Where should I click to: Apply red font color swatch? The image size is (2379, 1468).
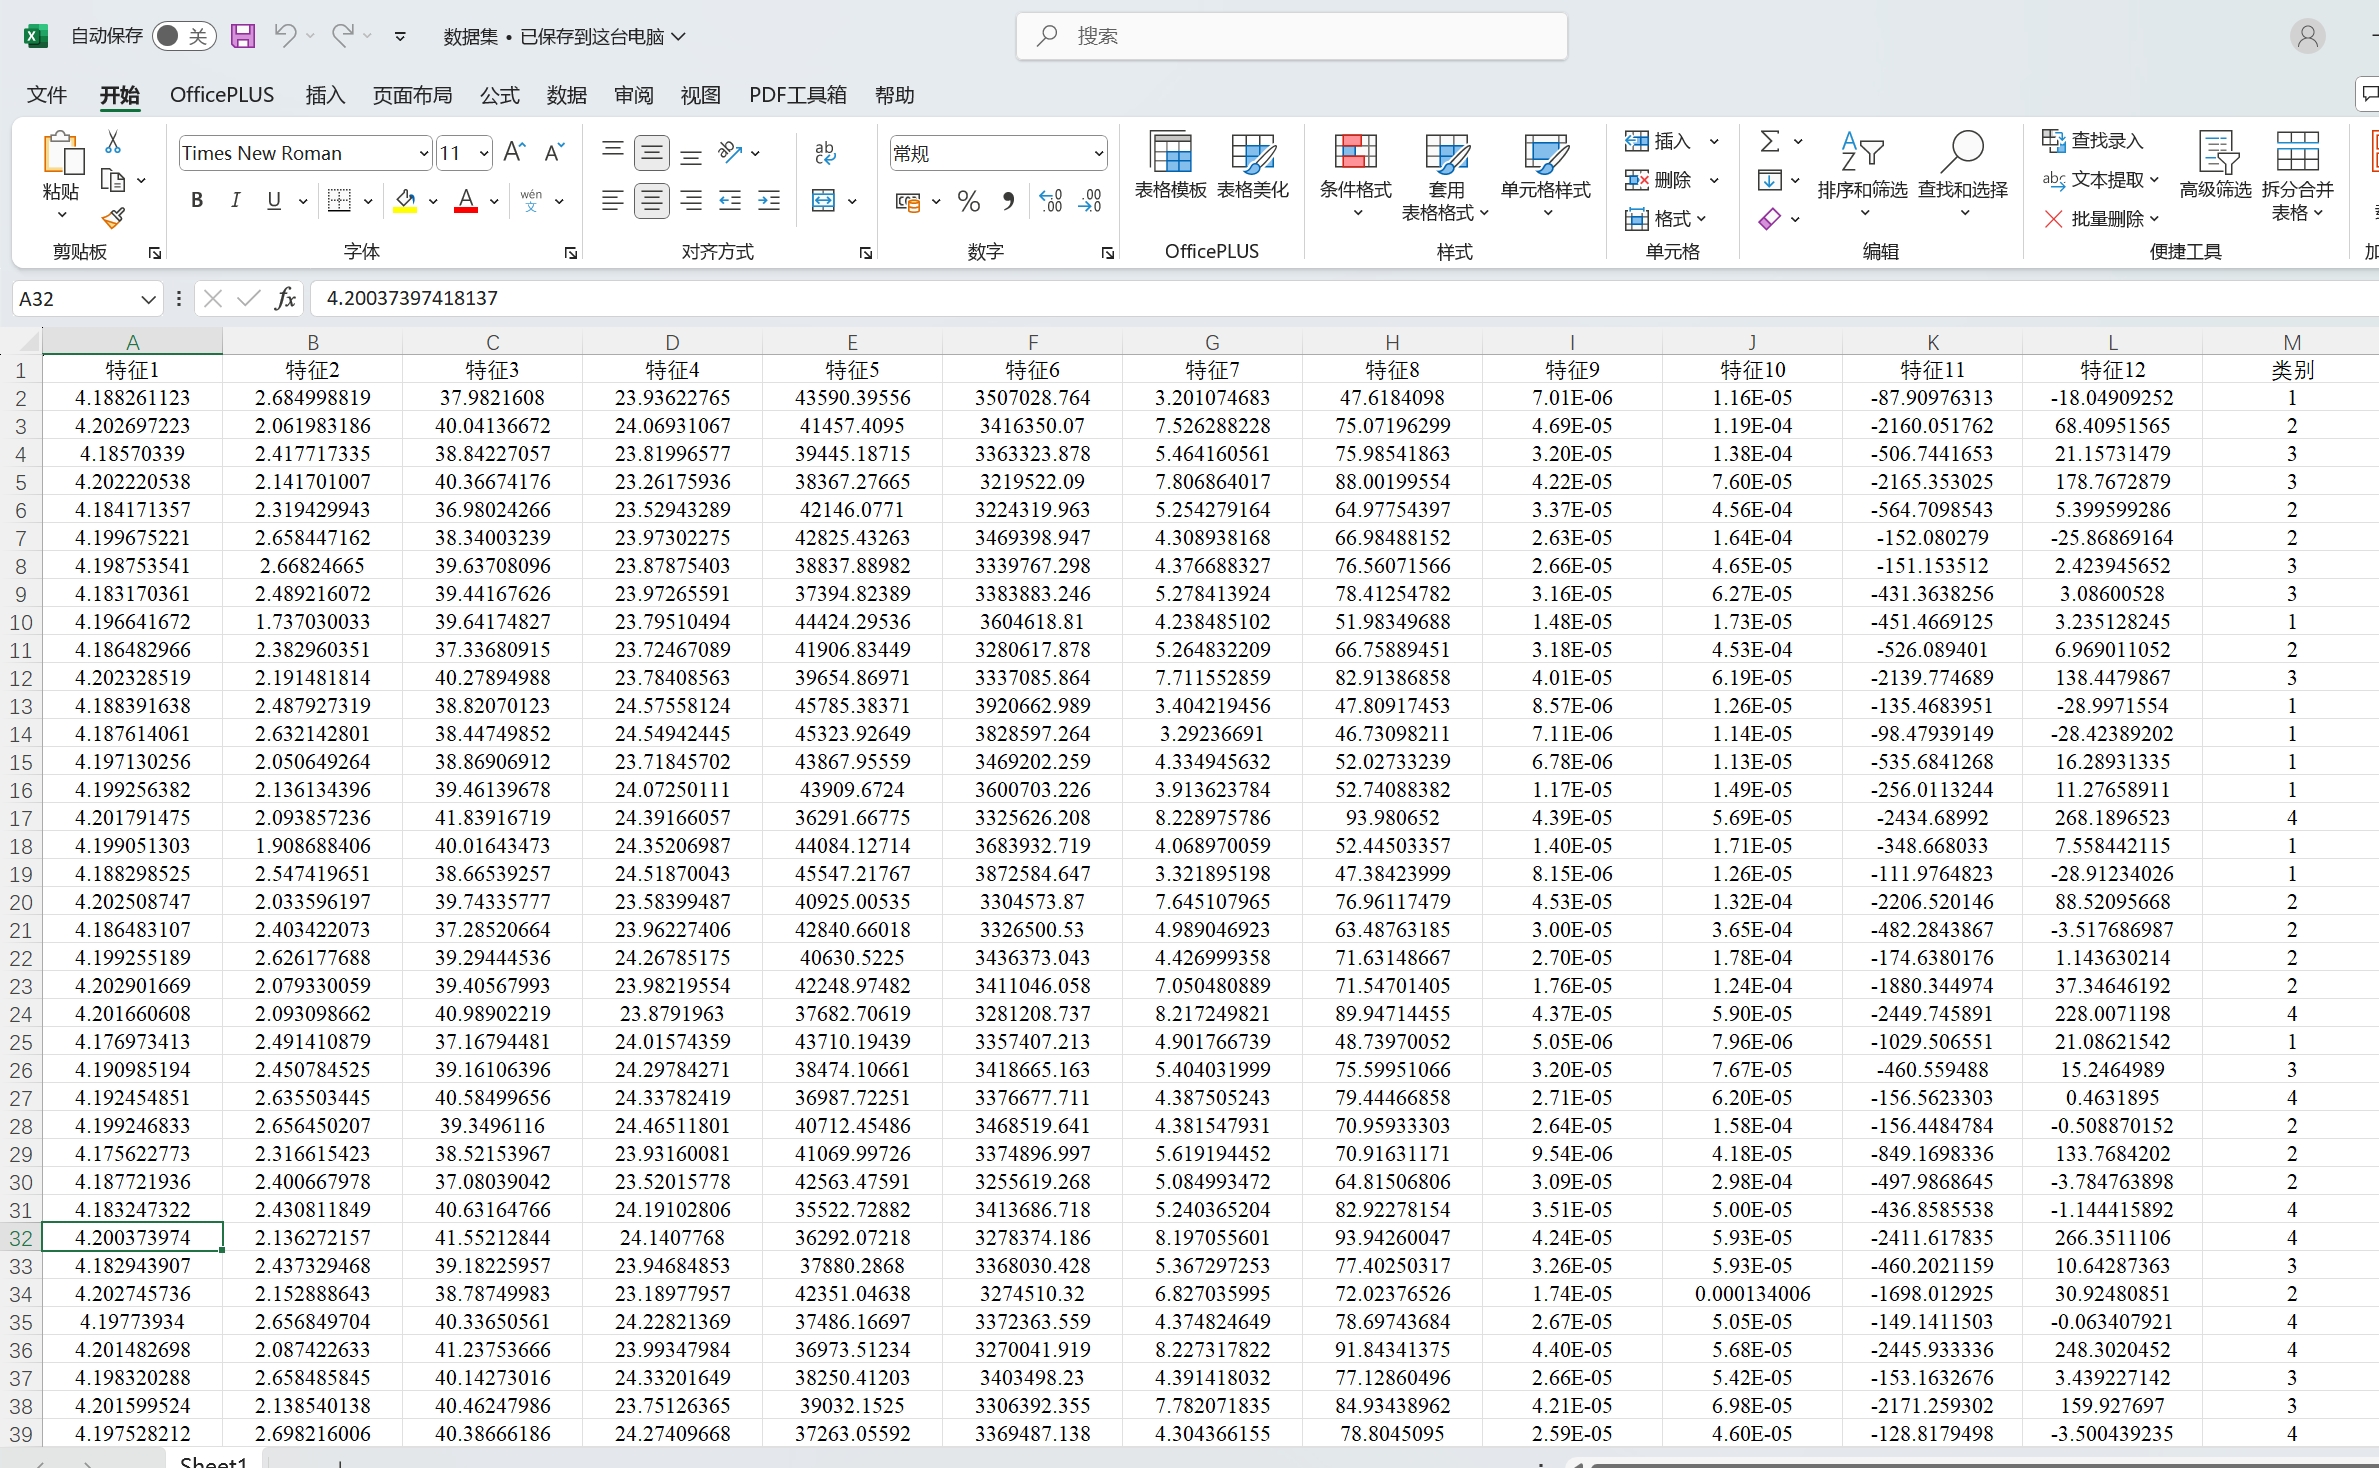[466, 201]
